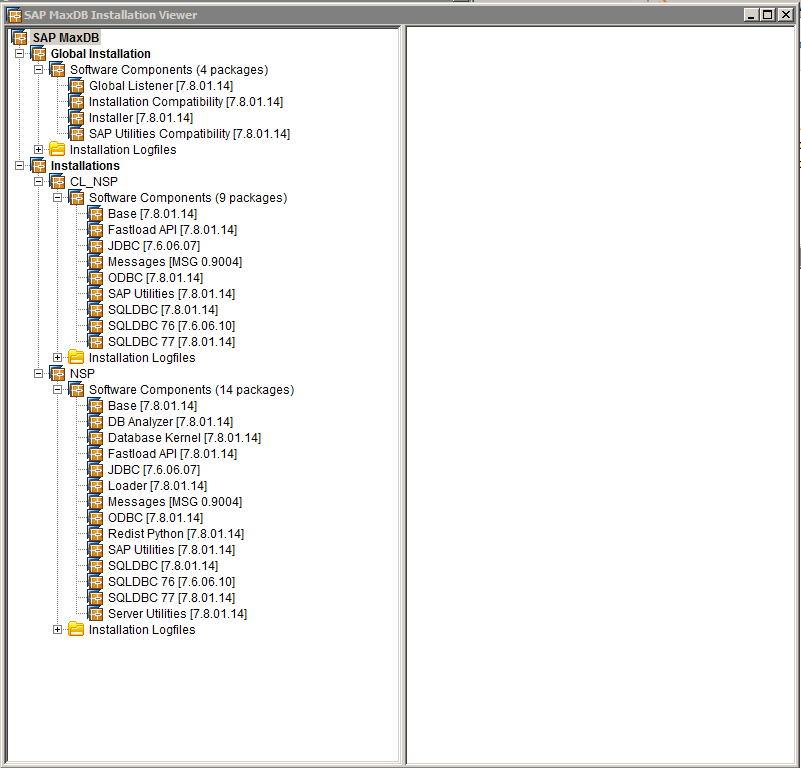The width and height of the screenshot is (801, 768).
Task: Select Installer [7.8.01.14] entry
Action: tap(141, 118)
